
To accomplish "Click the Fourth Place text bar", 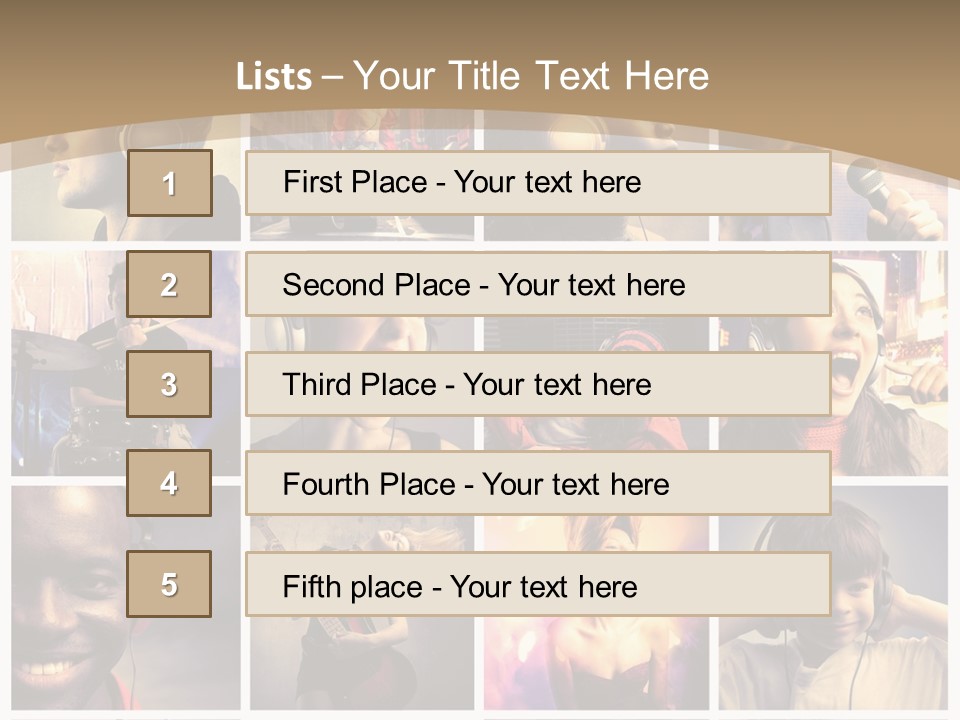I will pyautogui.click(x=538, y=484).
